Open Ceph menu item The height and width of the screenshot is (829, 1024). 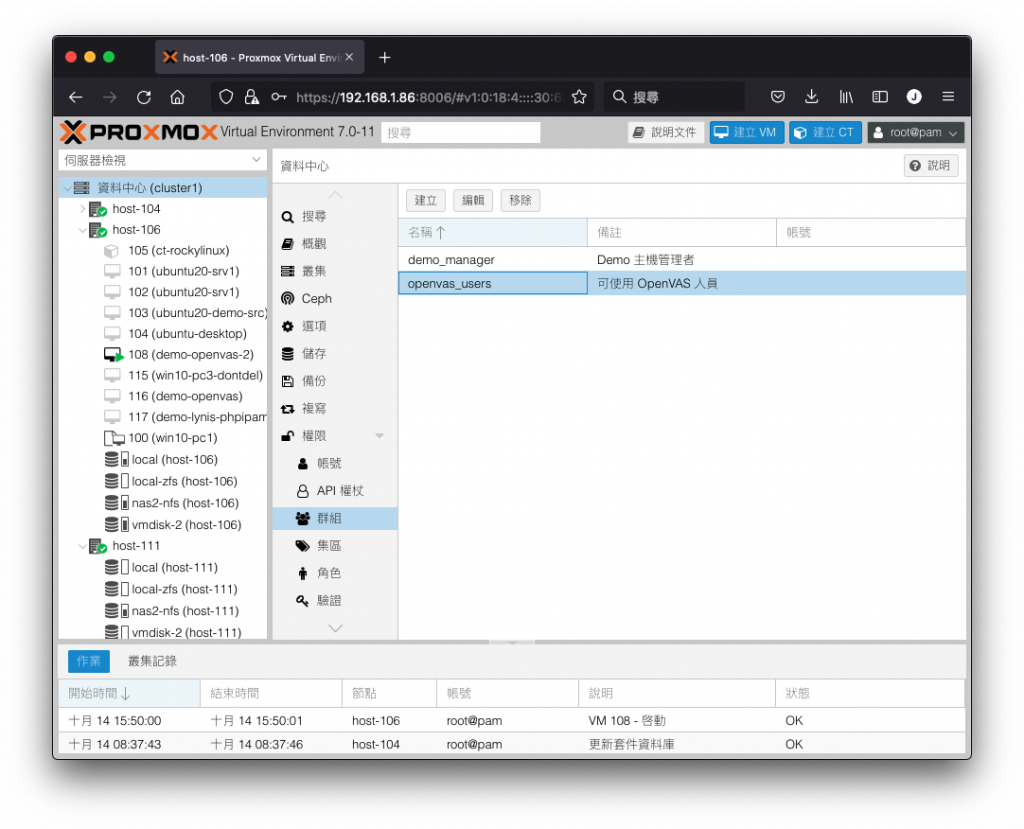click(335, 299)
